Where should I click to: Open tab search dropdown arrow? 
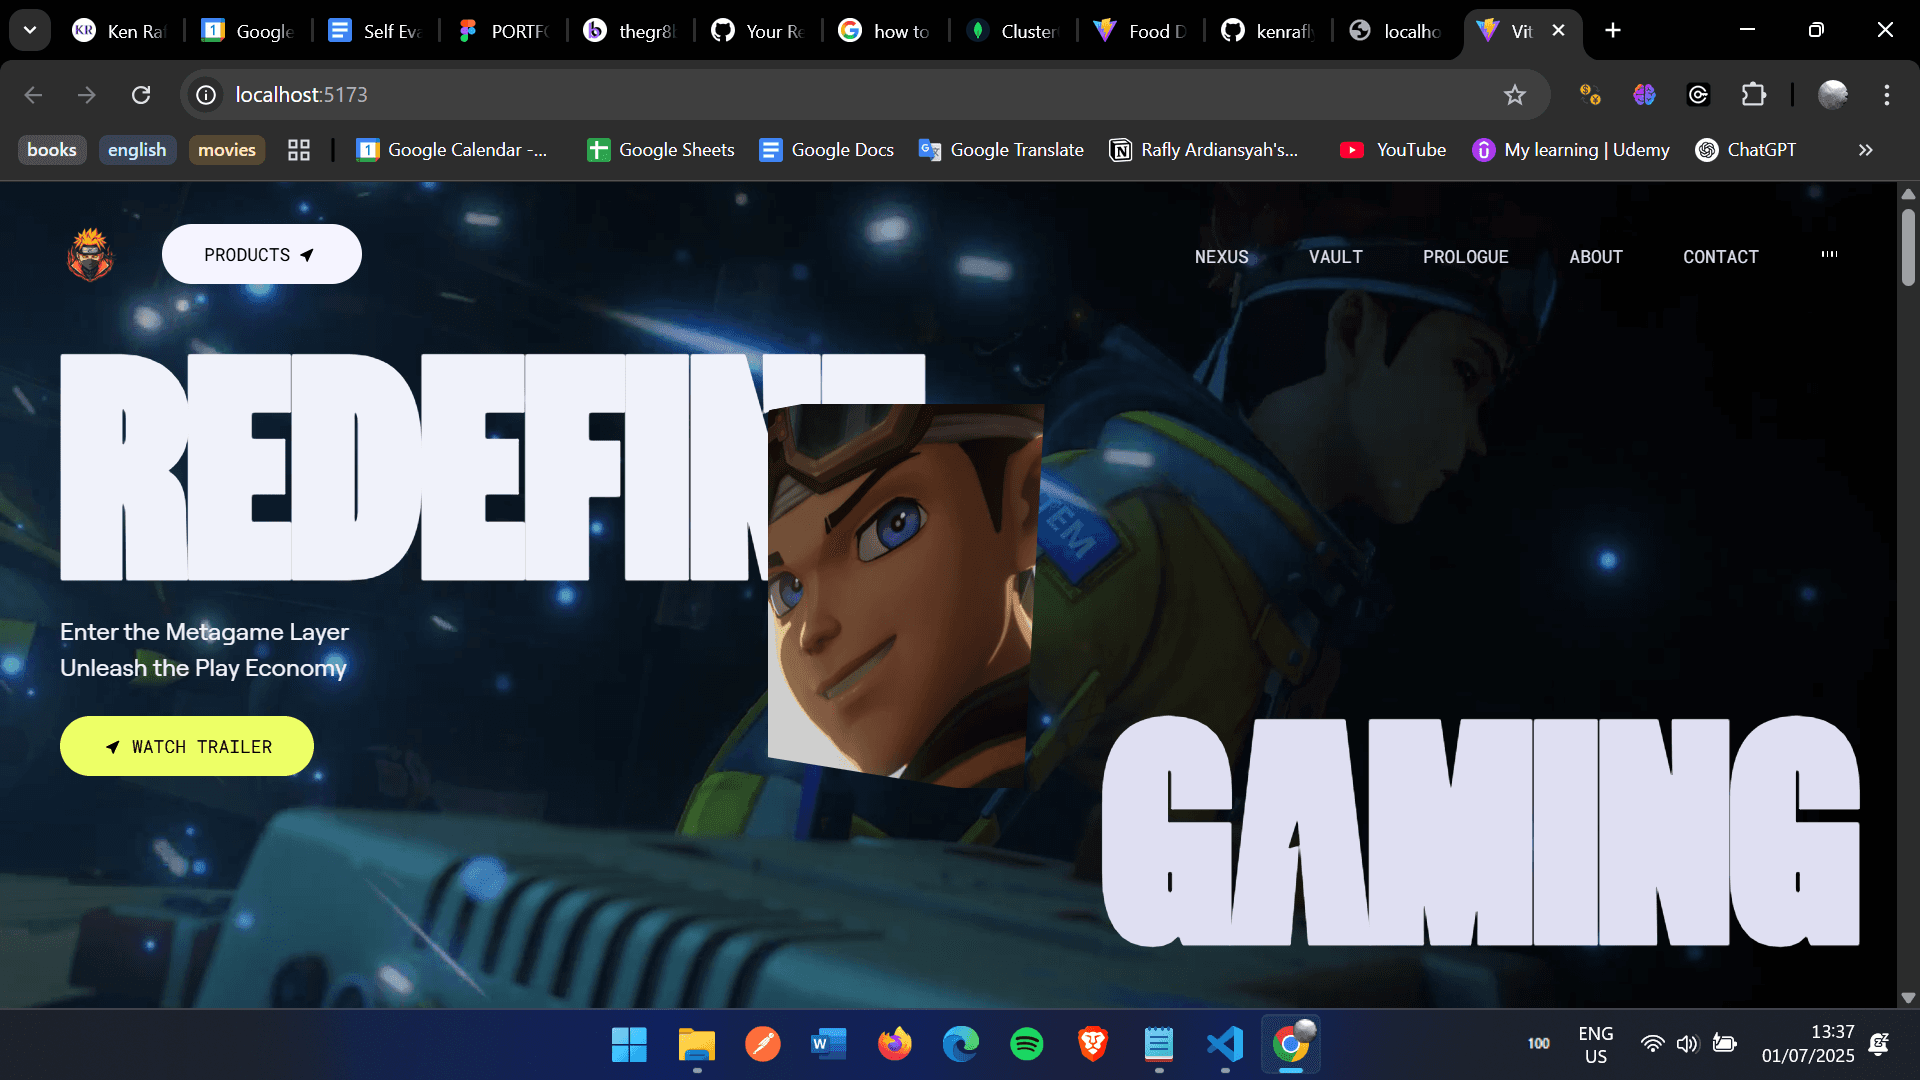tap(30, 30)
